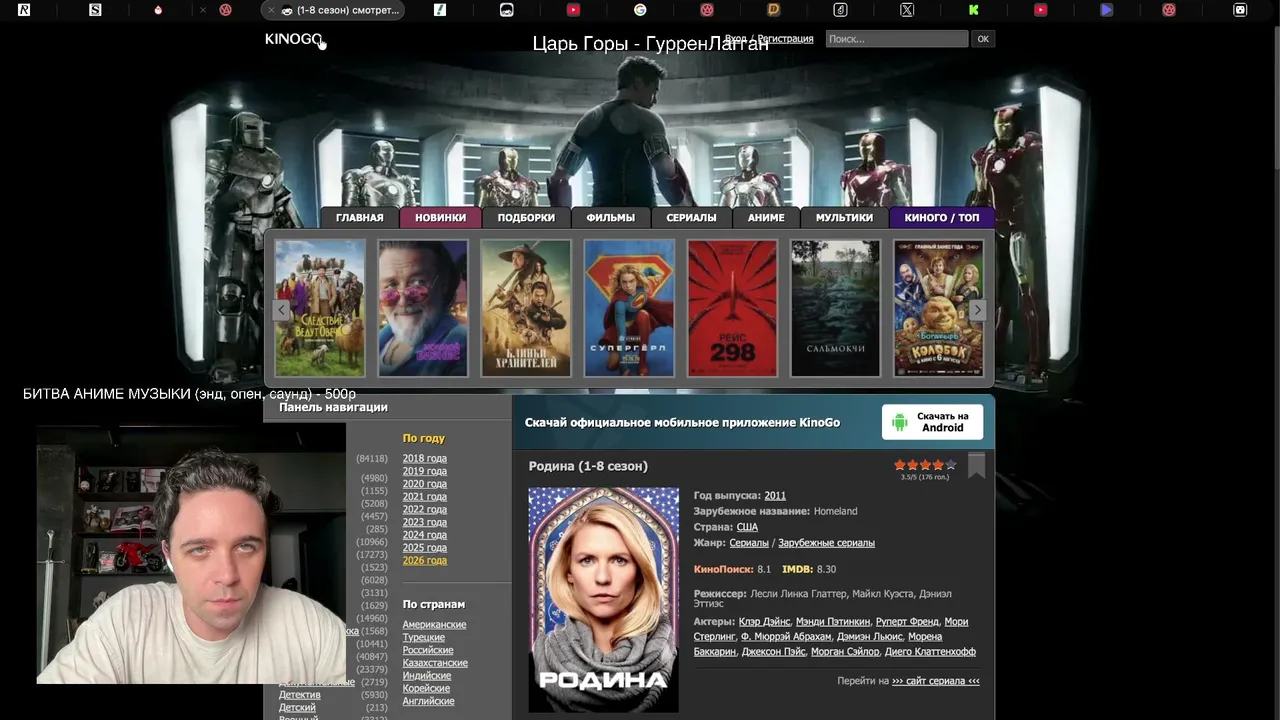Open the Рейс 298 poster
The height and width of the screenshot is (720, 1280).
(732, 308)
